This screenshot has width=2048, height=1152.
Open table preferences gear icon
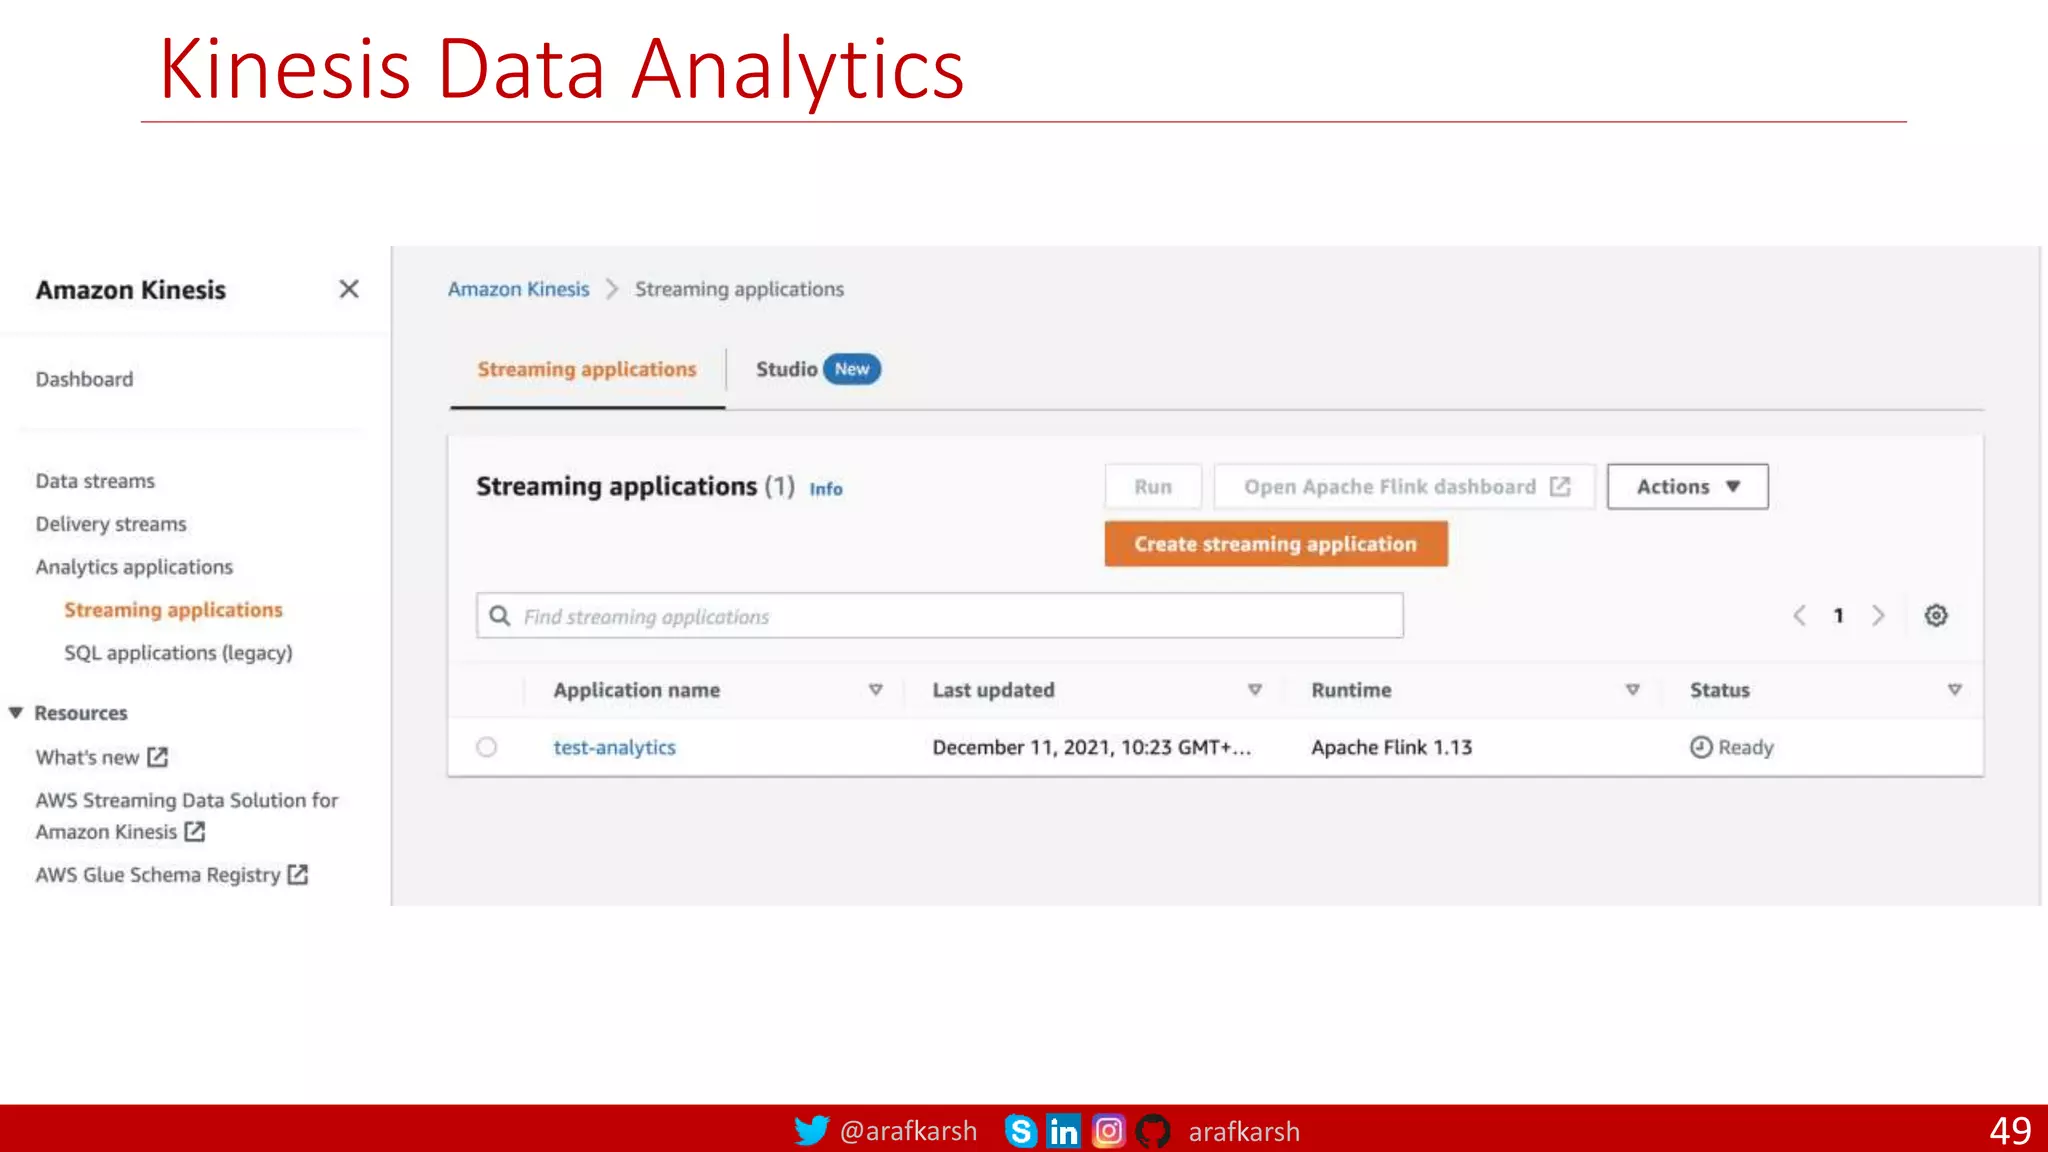[x=1936, y=615]
